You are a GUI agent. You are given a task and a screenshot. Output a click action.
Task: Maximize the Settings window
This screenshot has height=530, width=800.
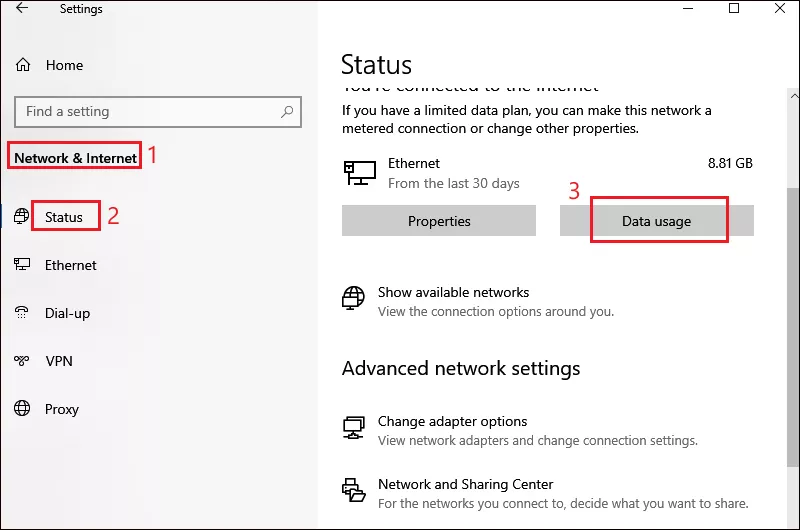[x=734, y=8]
